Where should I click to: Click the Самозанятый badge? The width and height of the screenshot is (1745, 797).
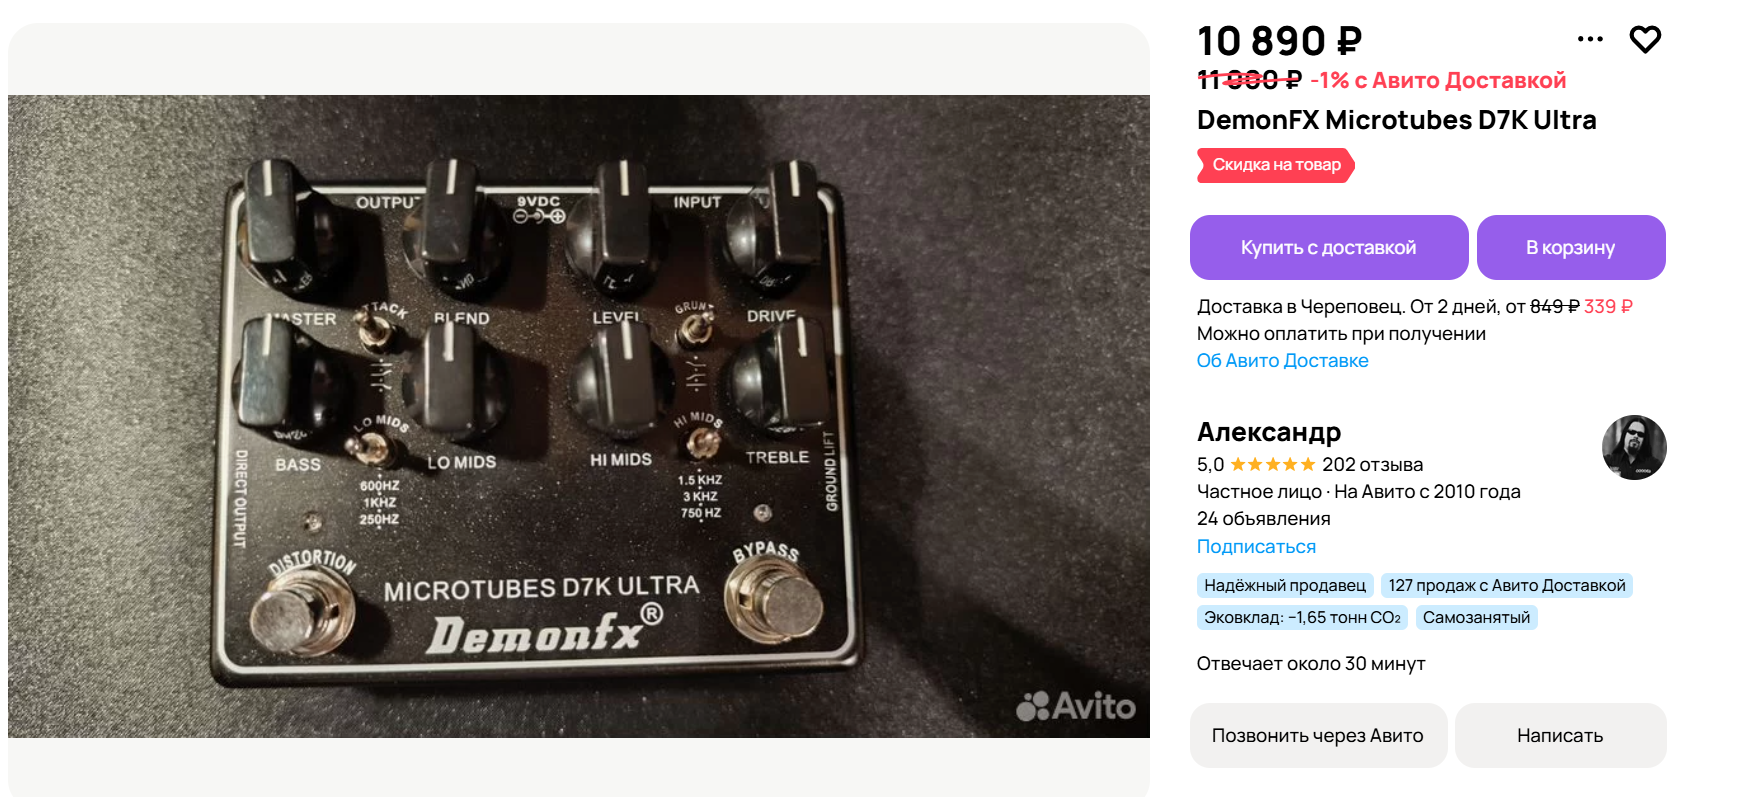[1476, 617]
